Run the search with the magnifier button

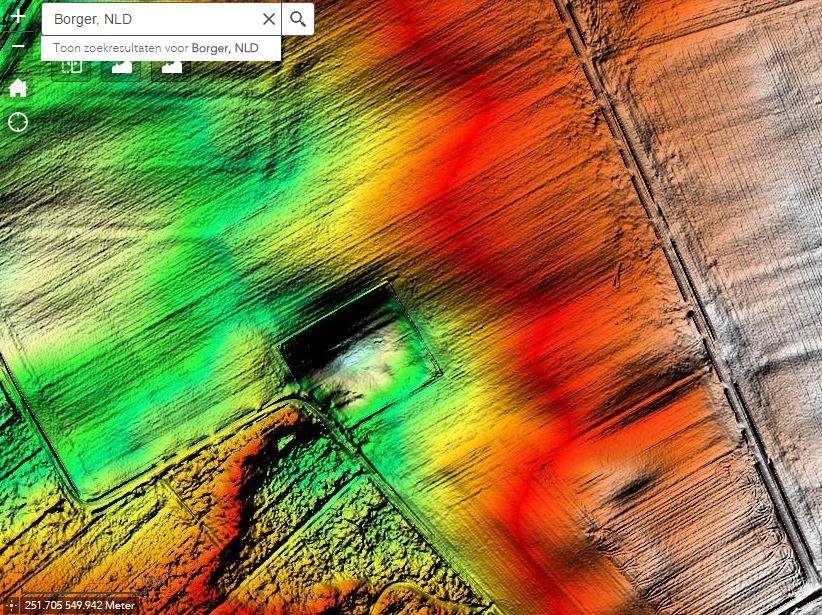[298, 19]
